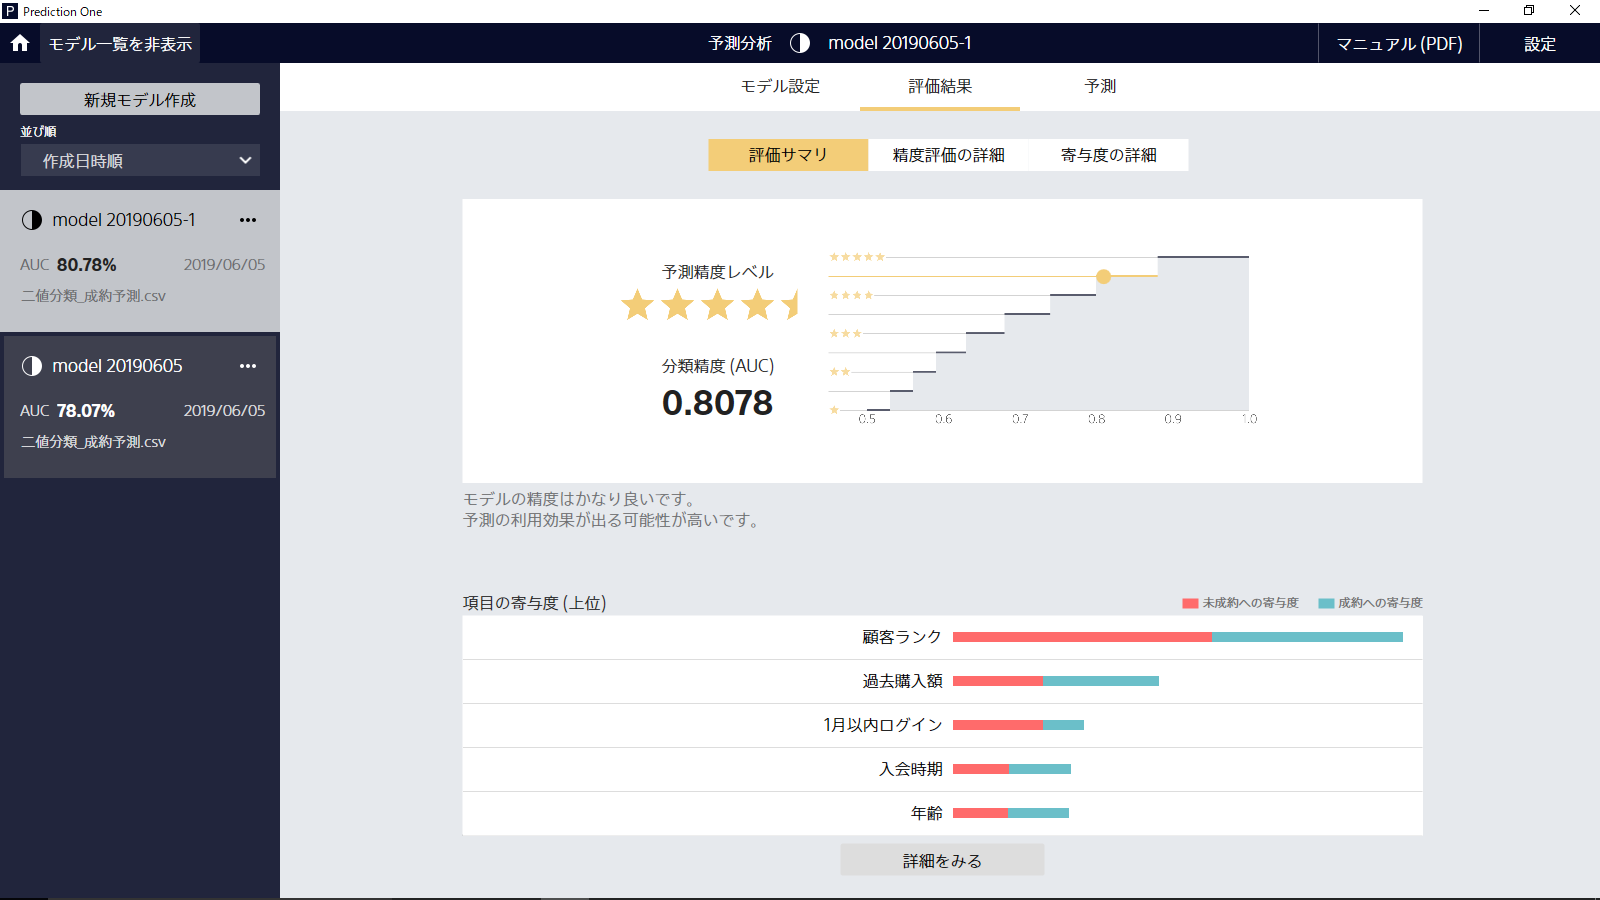
Task: Click the home icon in the top-left corner
Action: (x=18, y=43)
